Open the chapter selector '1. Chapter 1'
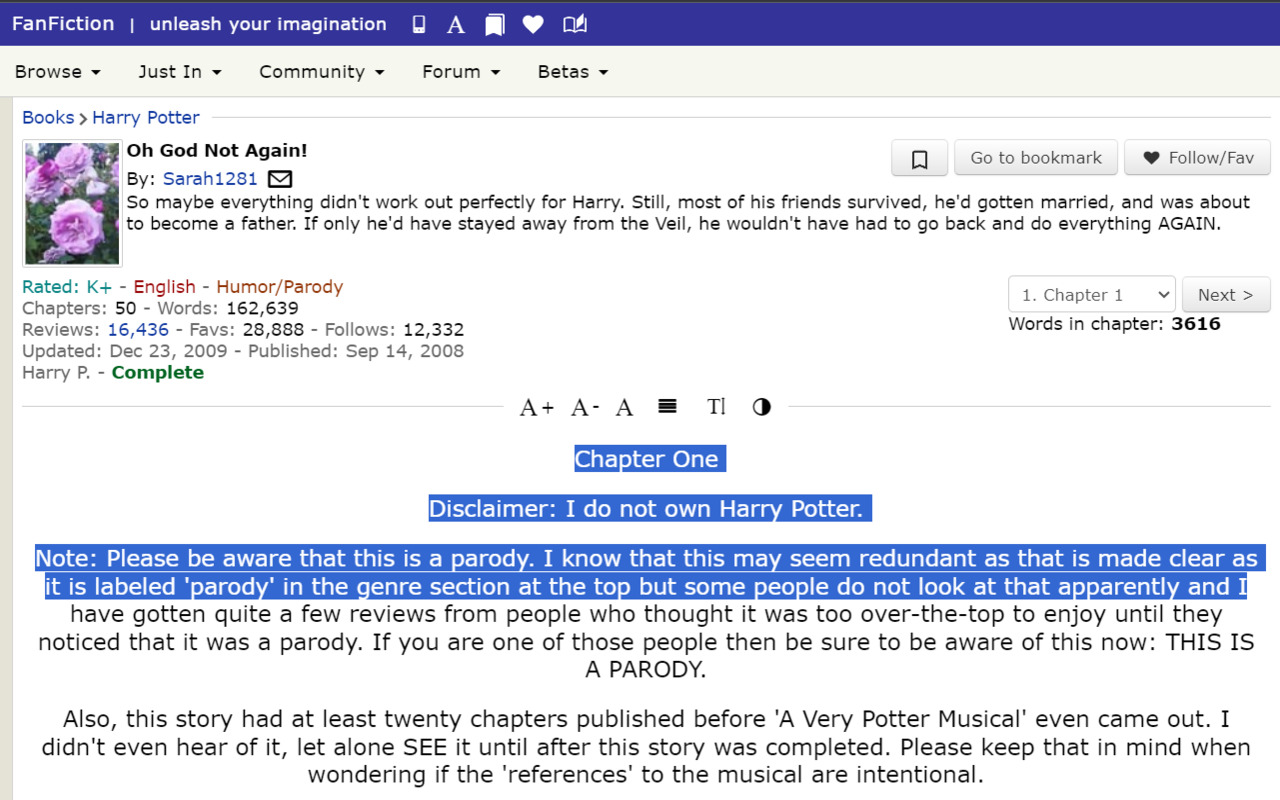The height and width of the screenshot is (800, 1280). (x=1092, y=295)
